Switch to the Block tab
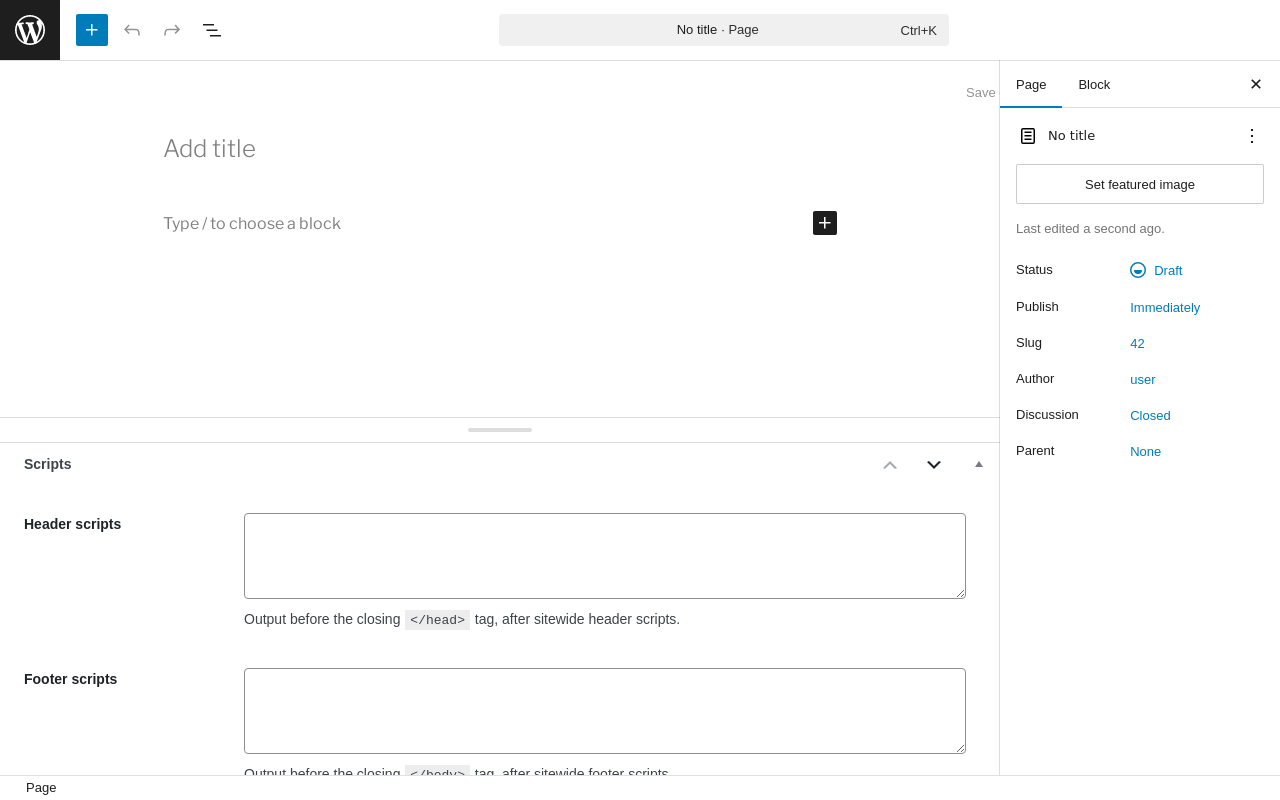The width and height of the screenshot is (1280, 800). click(x=1094, y=84)
